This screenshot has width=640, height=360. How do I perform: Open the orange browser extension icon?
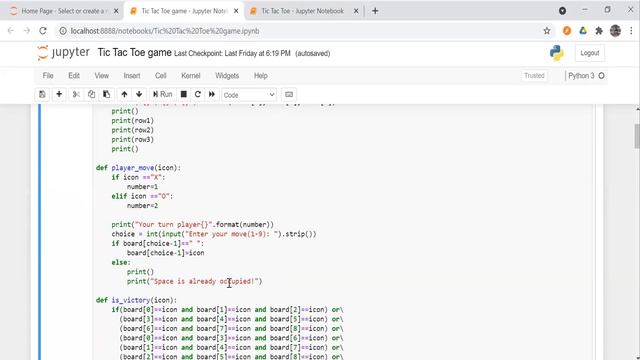tap(567, 31)
